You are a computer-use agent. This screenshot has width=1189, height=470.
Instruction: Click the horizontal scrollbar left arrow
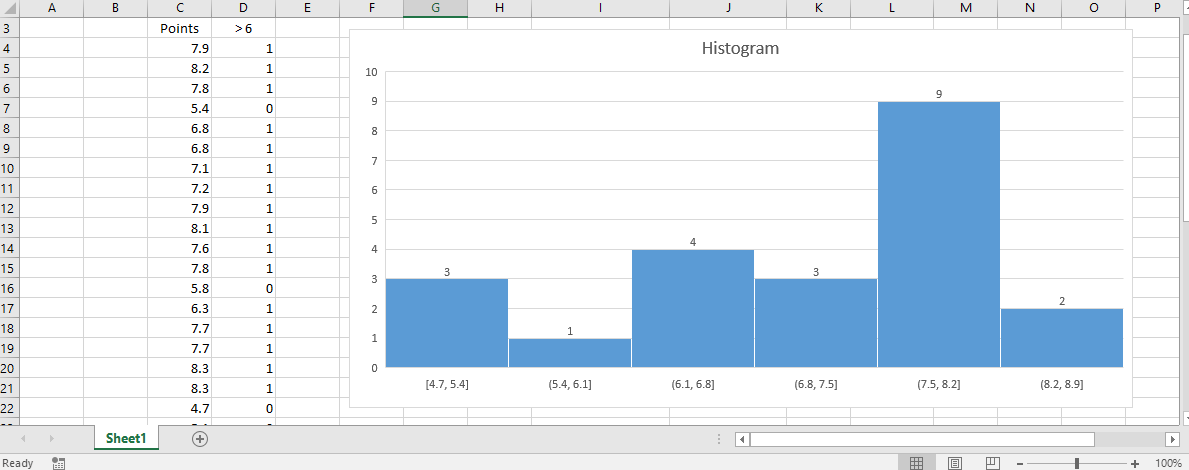click(741, 439)
